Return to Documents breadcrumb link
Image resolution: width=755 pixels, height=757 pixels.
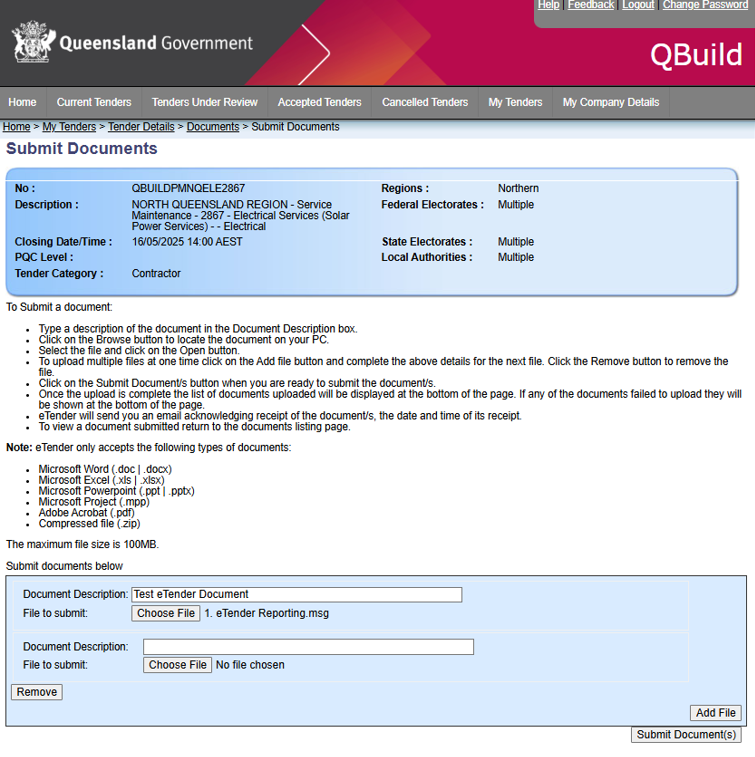tap(213, 127)
